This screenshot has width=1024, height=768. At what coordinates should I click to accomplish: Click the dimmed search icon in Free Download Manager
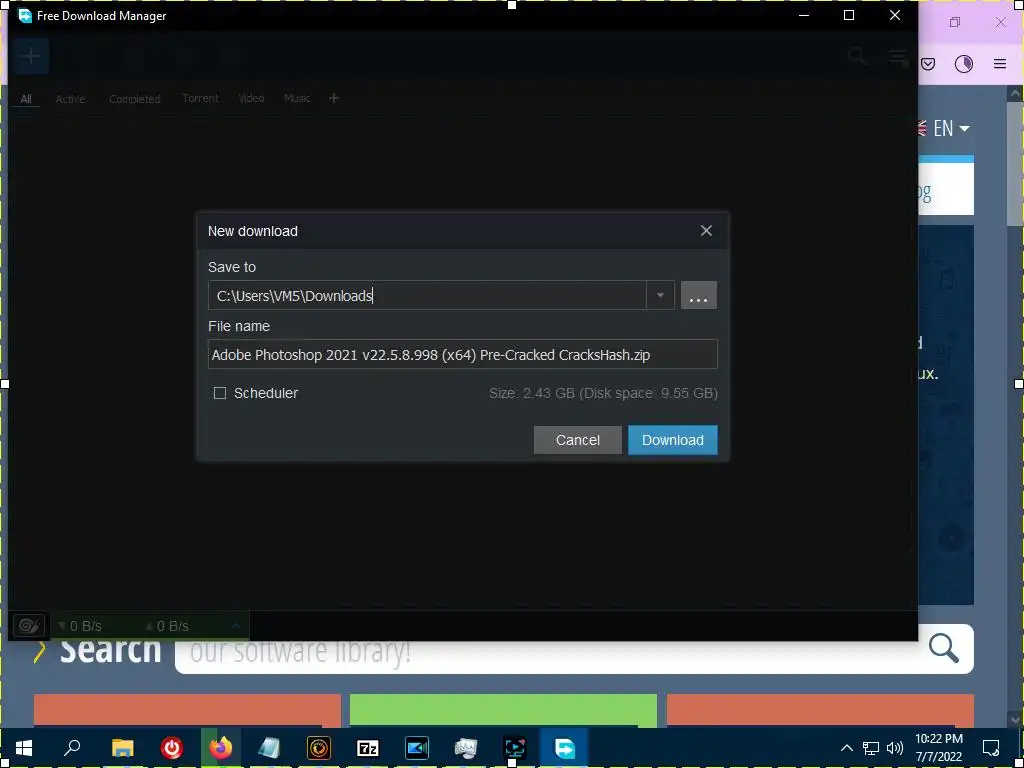pyautogui.click(x=857, y=56)
